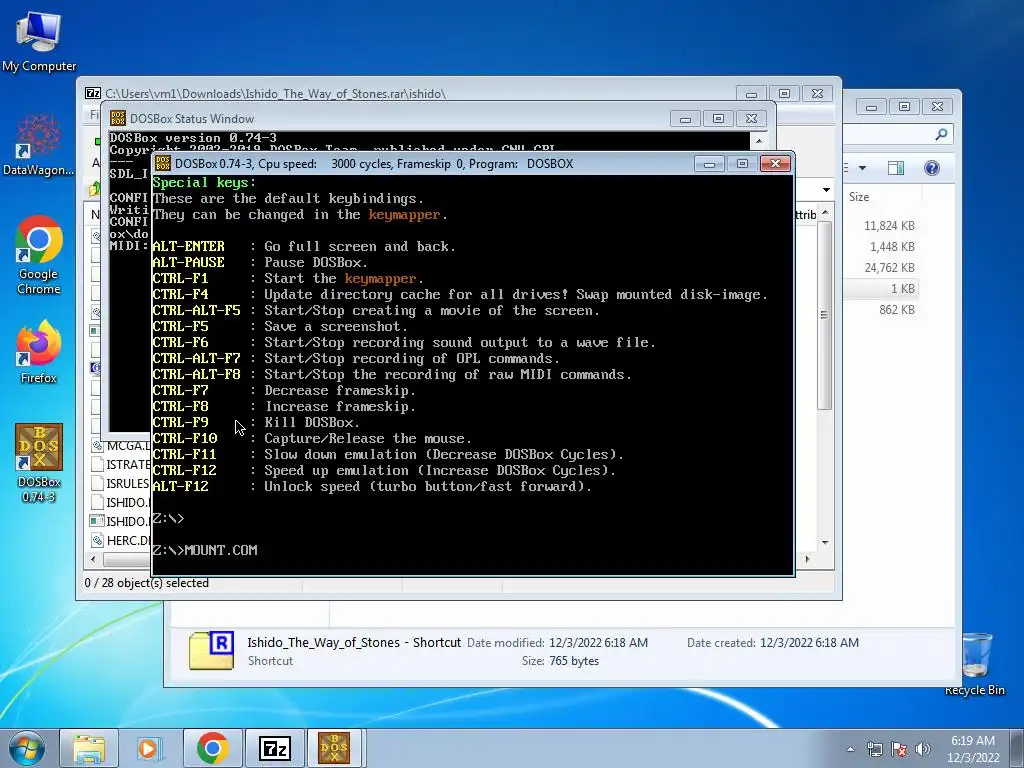Open the My Computer desktop icon
This screenshot has width=1024, height=768.
pyautogui.click(x=39, y=42)
